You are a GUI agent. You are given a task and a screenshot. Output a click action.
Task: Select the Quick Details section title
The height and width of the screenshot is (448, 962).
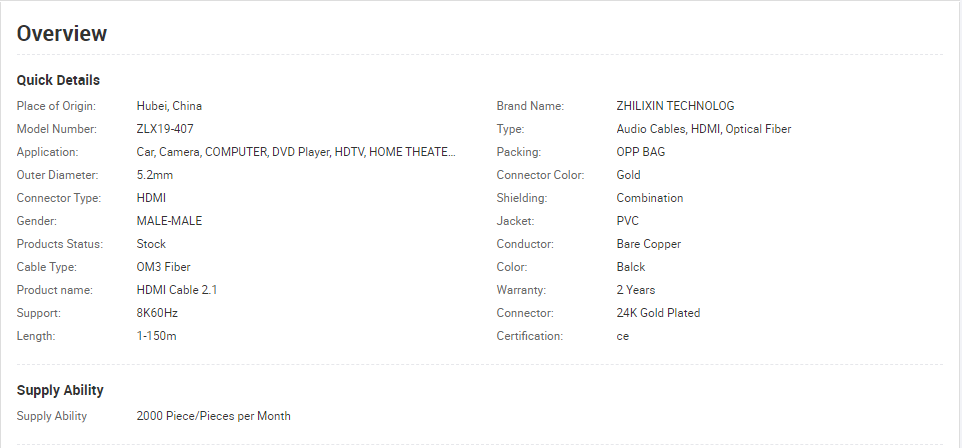58,80
